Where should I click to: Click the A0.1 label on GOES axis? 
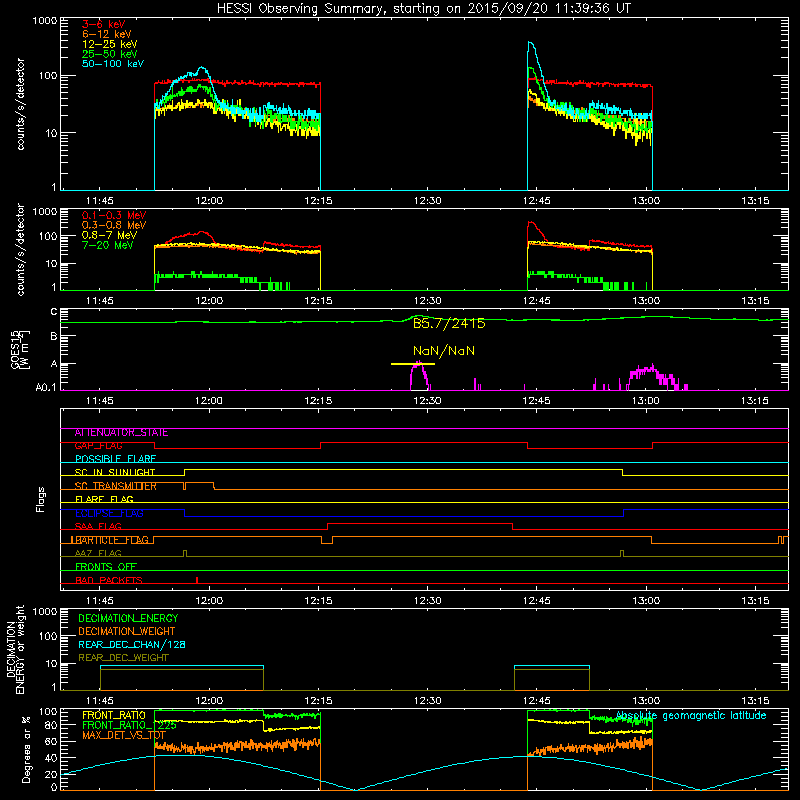point(46,388)
